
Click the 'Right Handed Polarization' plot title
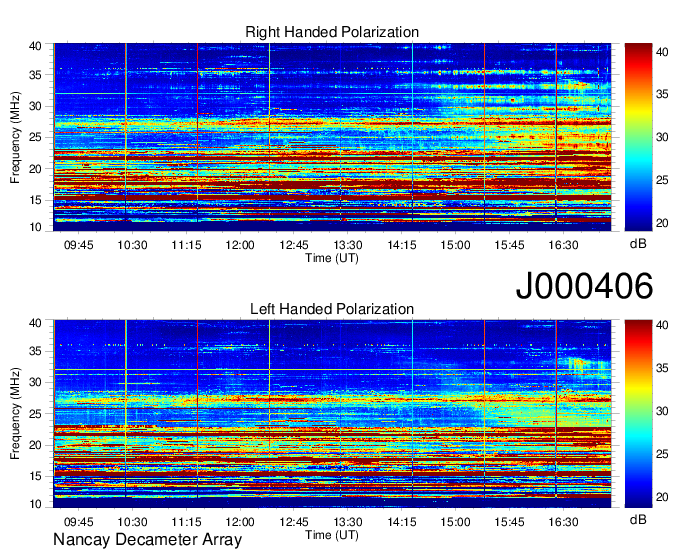click(x=332, y=32)
